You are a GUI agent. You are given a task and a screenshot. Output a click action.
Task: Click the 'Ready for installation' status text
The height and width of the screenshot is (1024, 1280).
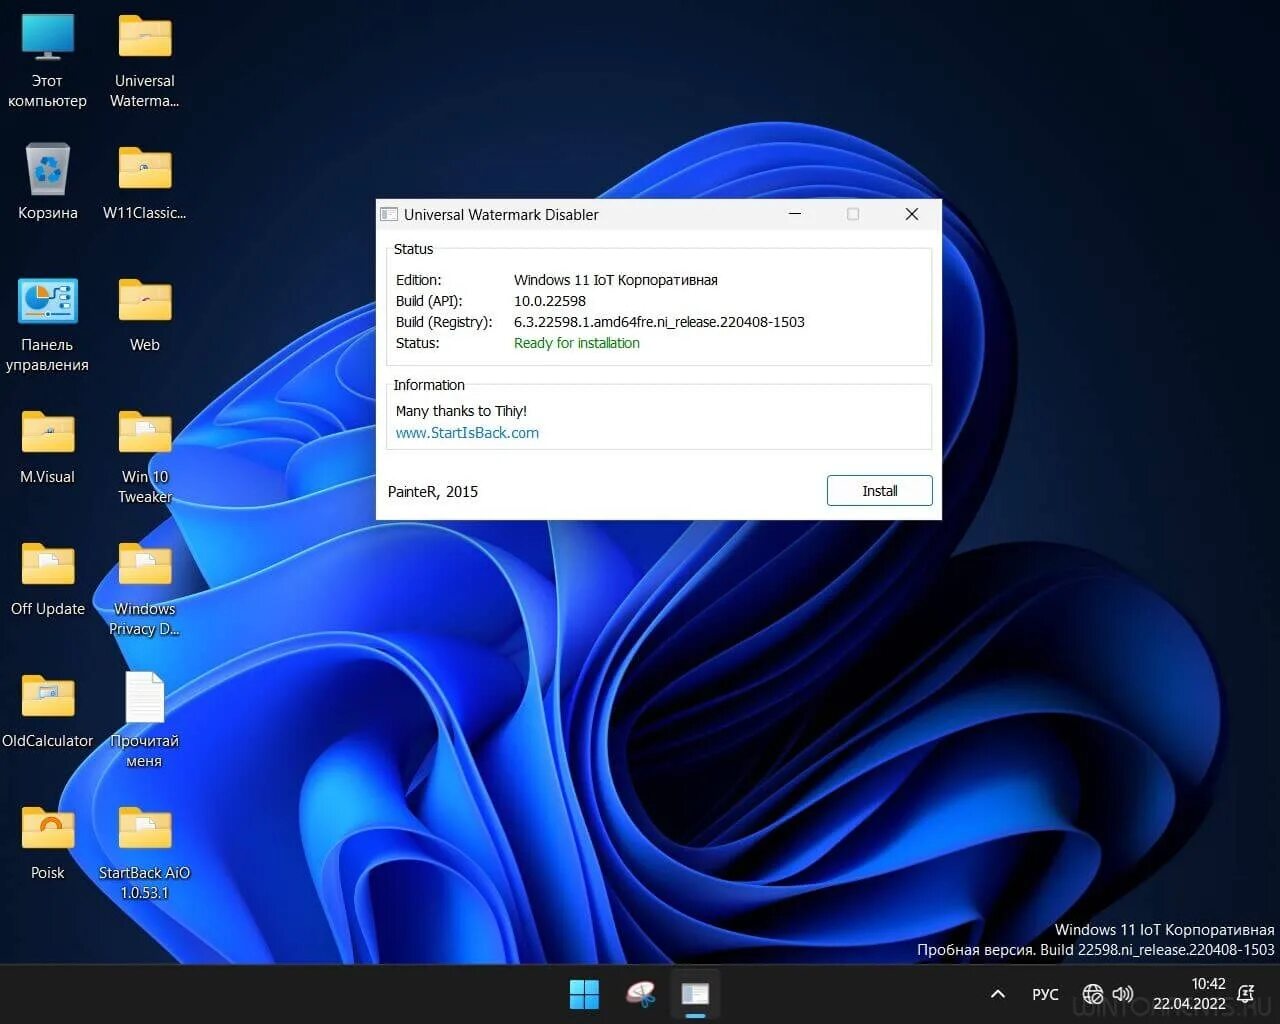[577, 343]
